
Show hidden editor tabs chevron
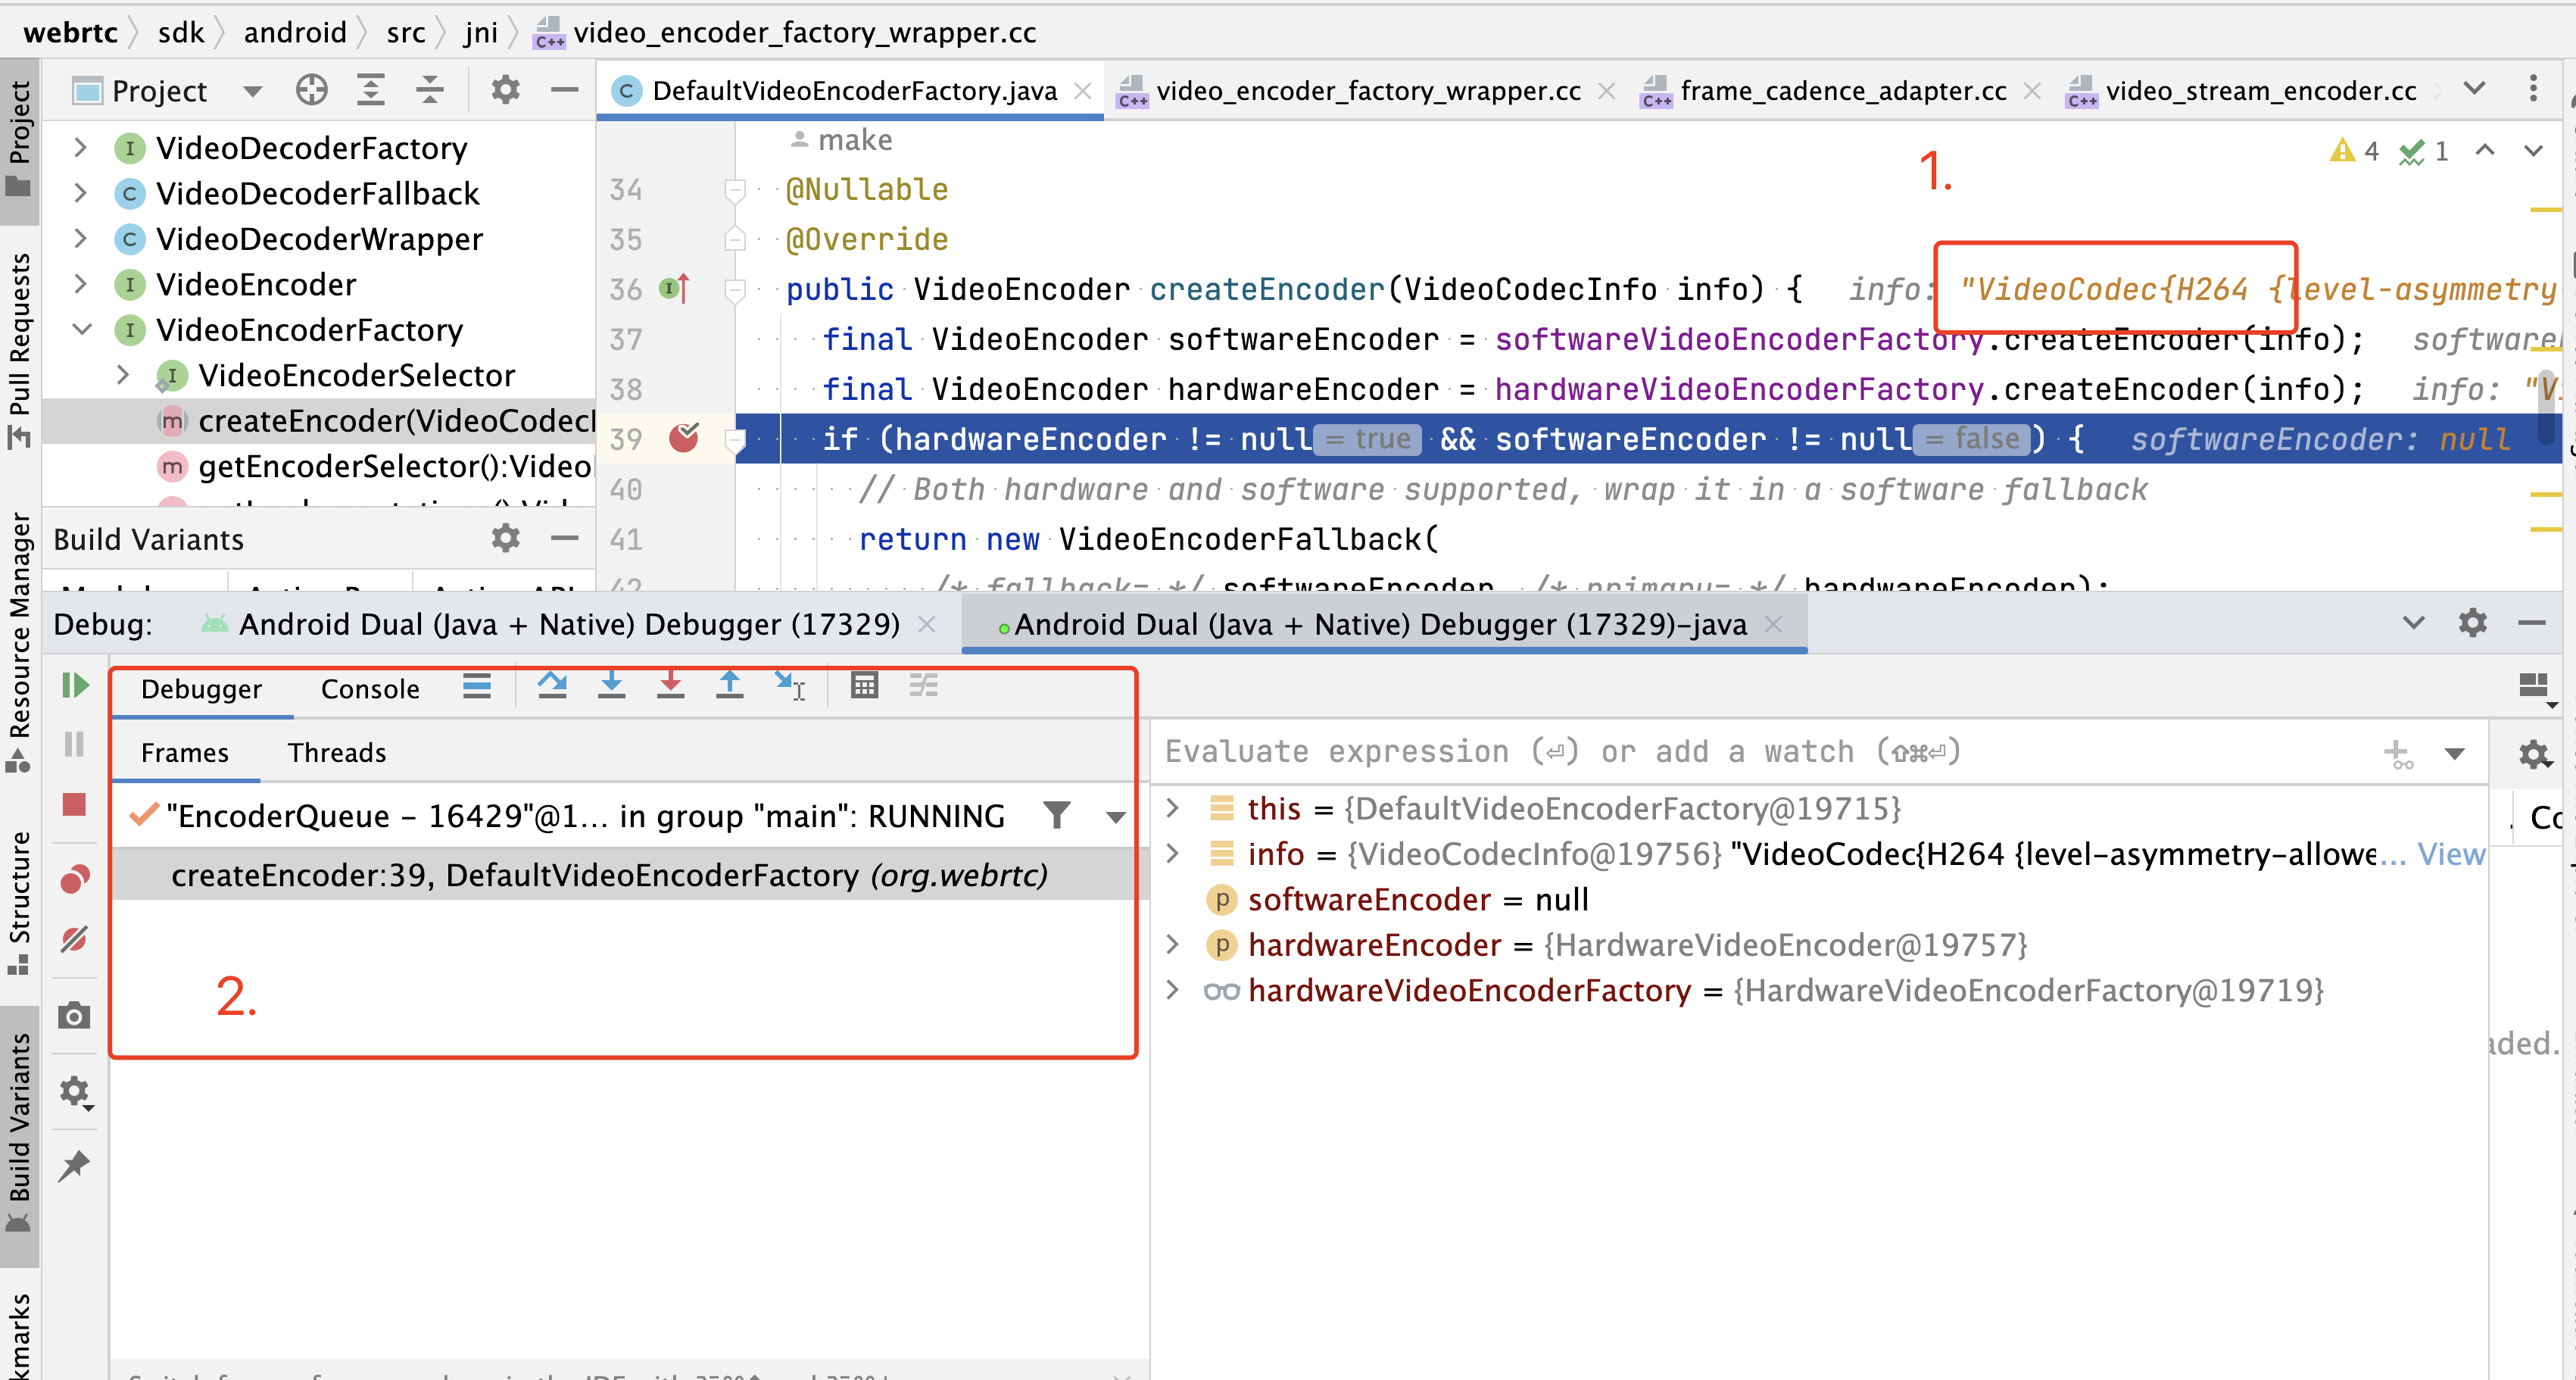[2474, 88]
